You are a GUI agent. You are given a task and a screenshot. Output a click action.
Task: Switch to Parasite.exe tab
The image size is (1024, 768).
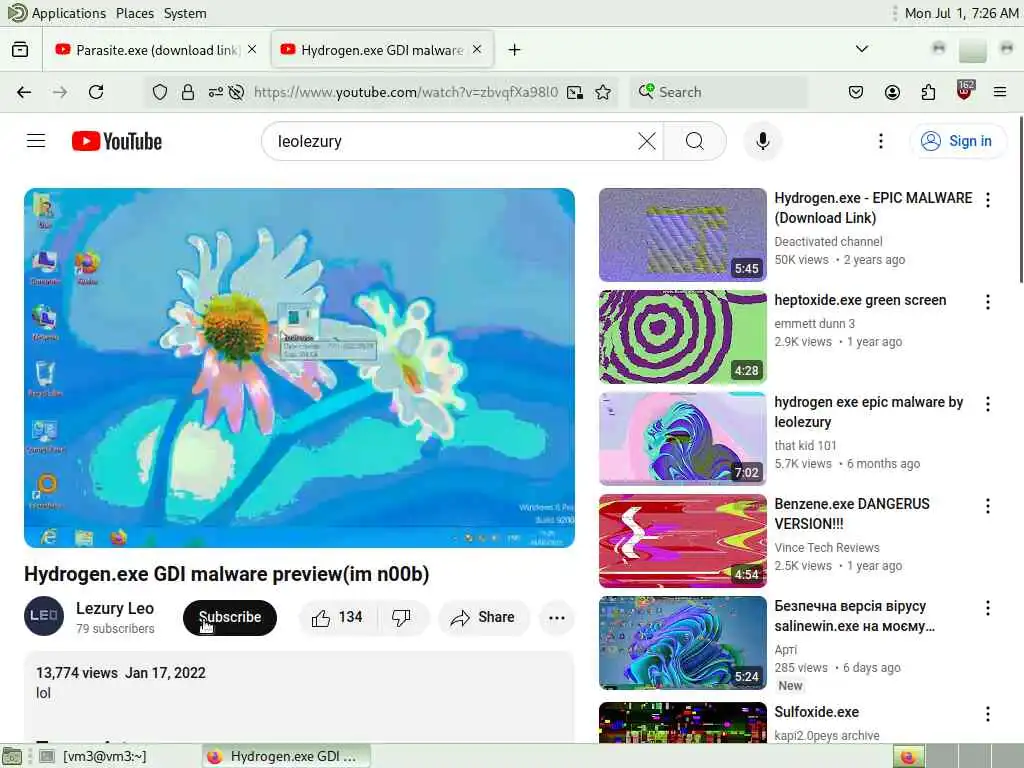[x=156, y=50]
